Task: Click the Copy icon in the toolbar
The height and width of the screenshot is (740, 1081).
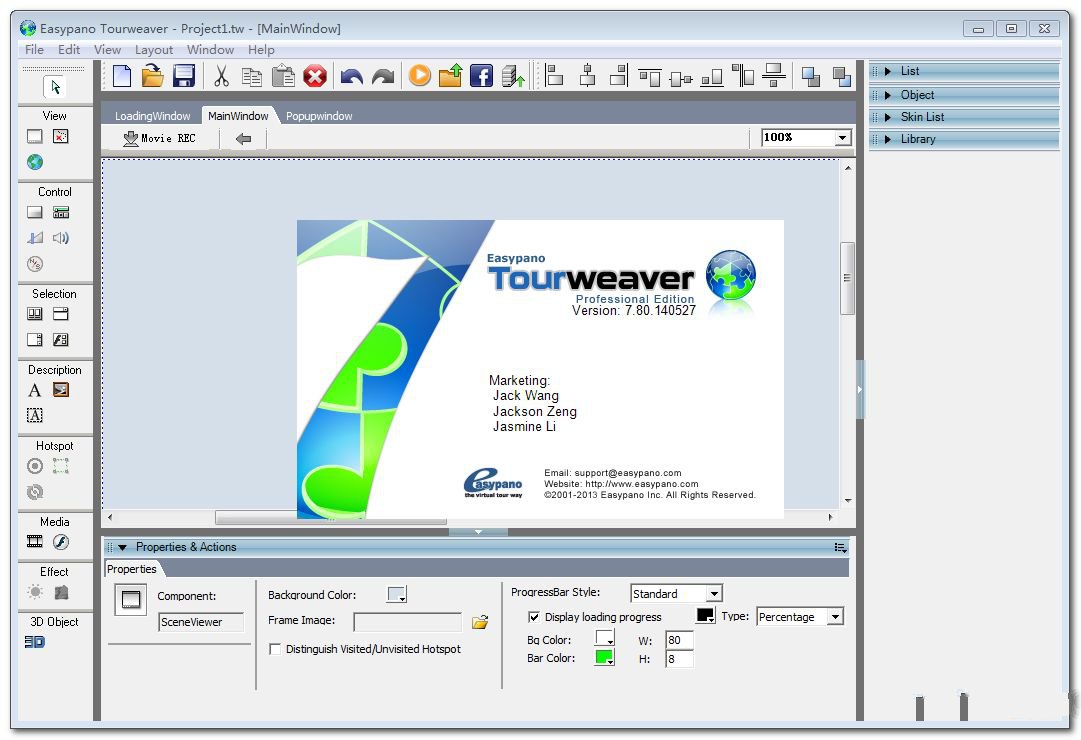Action: [252, 77]
